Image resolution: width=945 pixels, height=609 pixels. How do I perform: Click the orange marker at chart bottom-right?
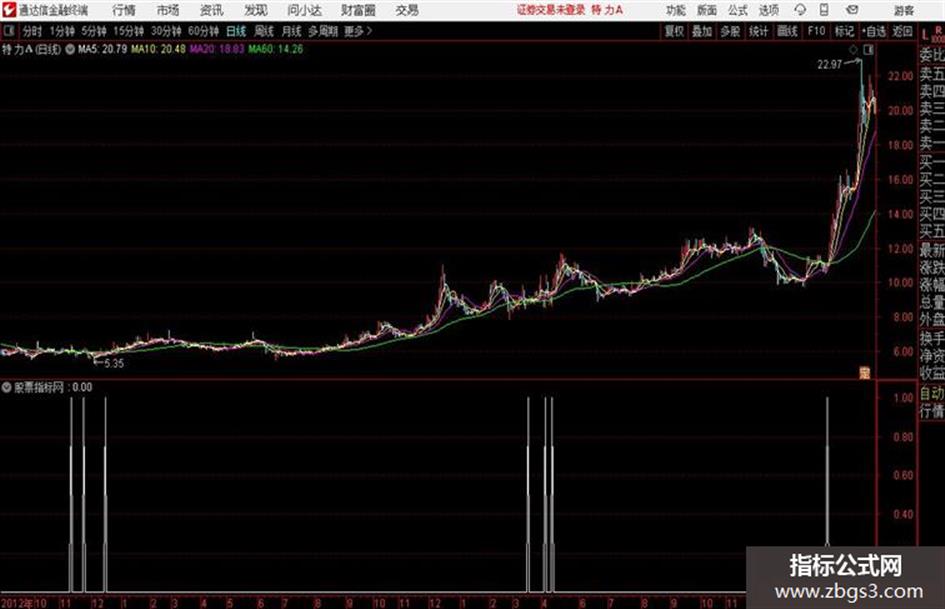[865, 373]
